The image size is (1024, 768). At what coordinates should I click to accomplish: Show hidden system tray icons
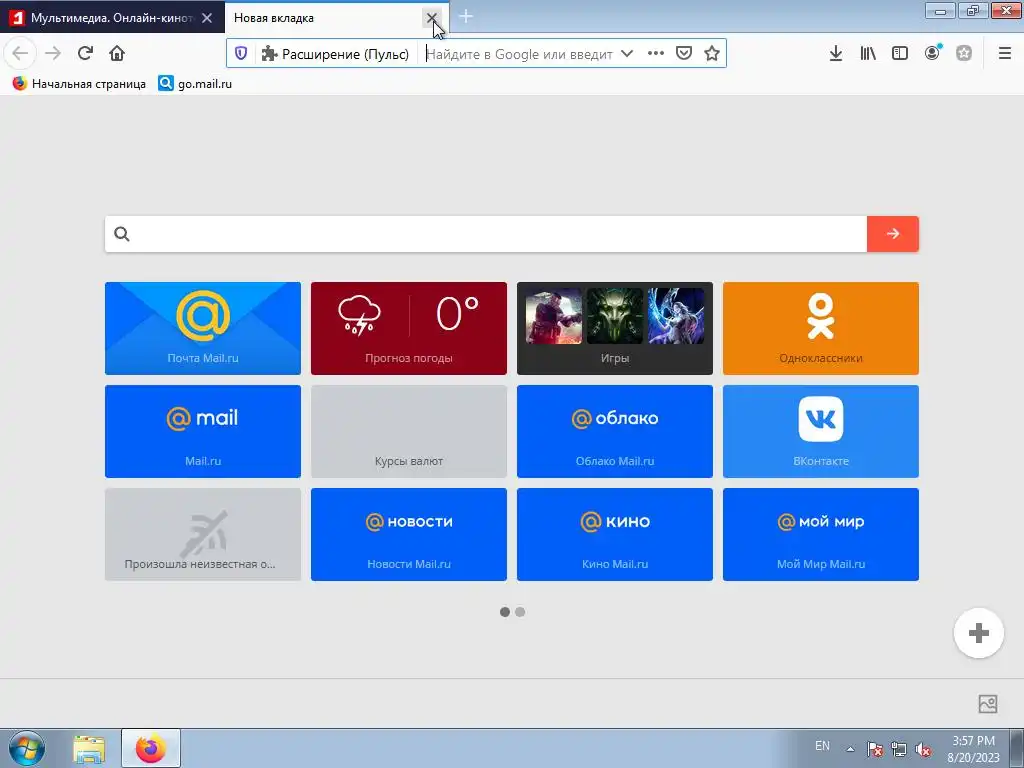point(850,749)
